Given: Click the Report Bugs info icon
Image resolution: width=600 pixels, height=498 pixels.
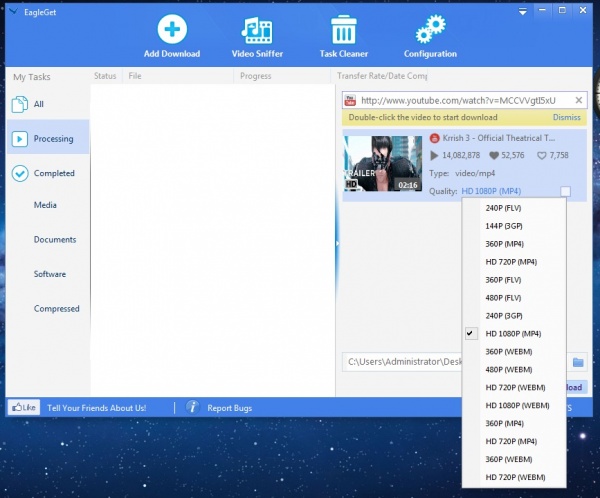Looking at the screenshot, I should pyautogui.click(x=192, y=407).
